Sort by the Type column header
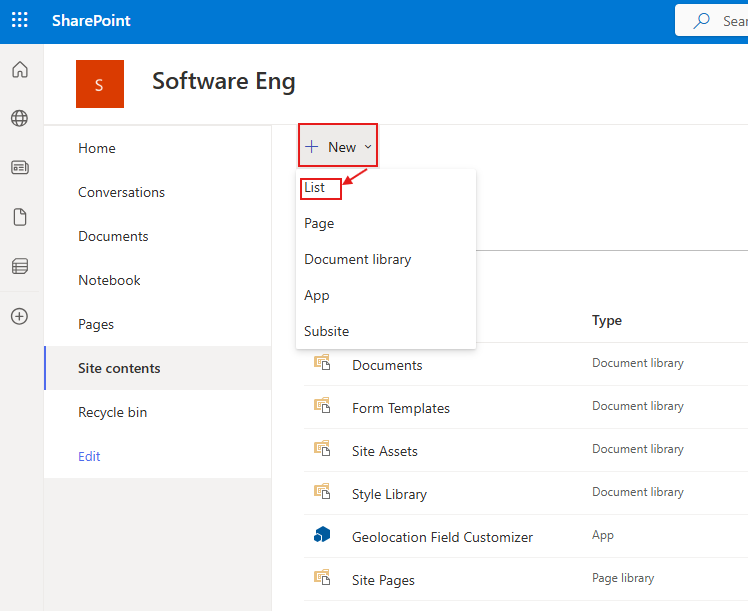This screenshot has height=611, width=748. [607, 321]
